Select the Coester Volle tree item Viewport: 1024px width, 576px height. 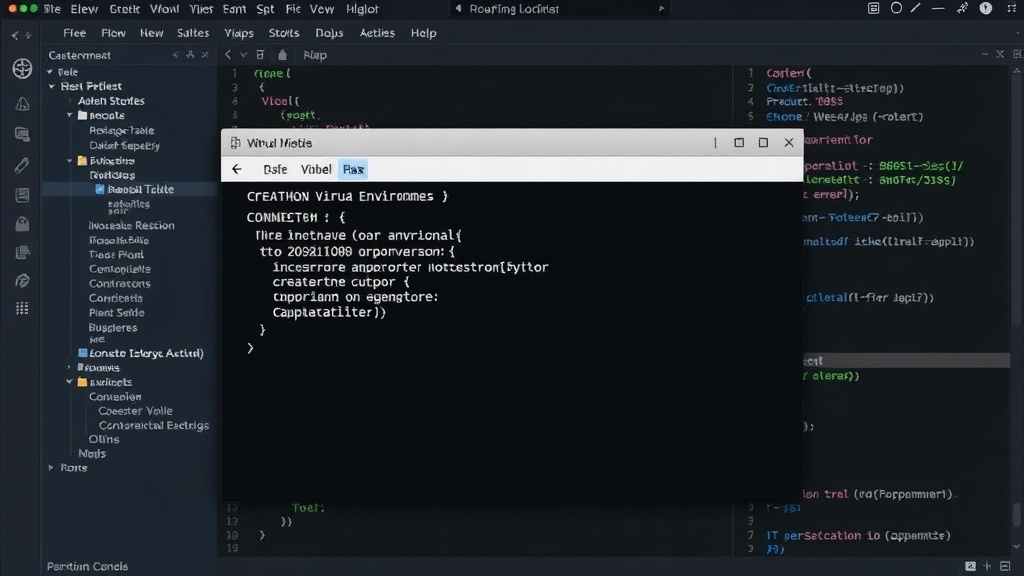tap(135, 411)
